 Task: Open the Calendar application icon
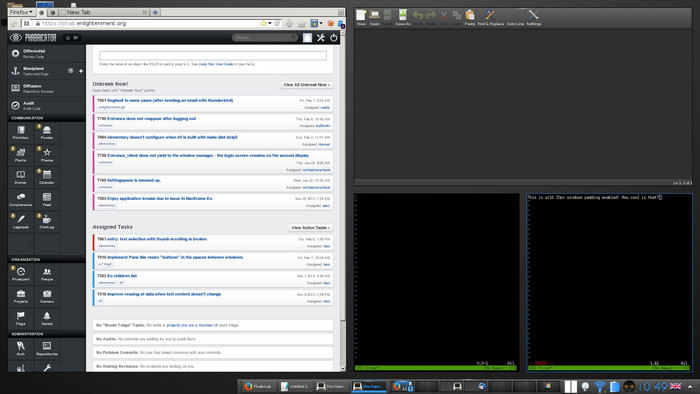[x=46, y=177]
